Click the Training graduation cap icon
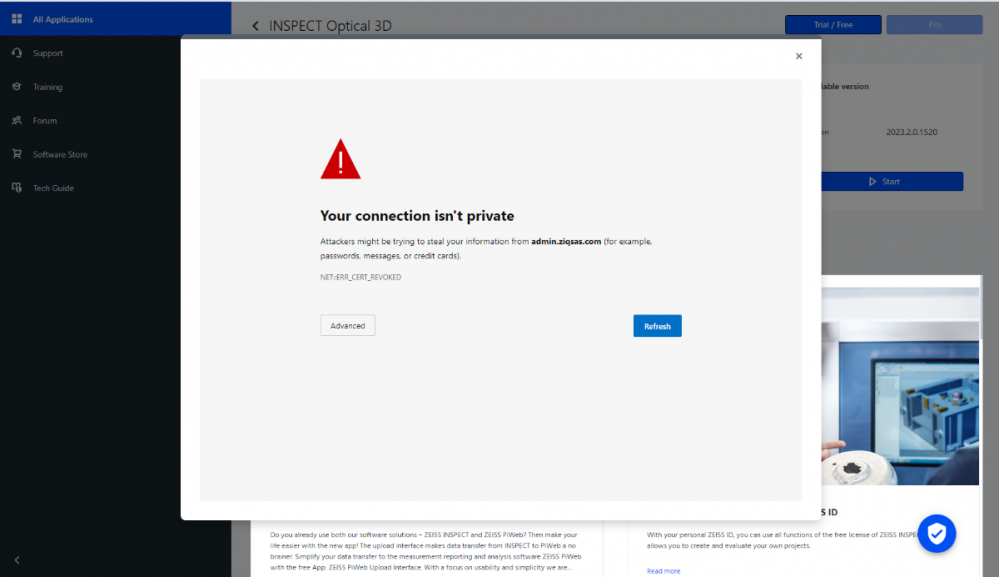The width and height of the screenshot is (999, 577). (x=17, y=87)
